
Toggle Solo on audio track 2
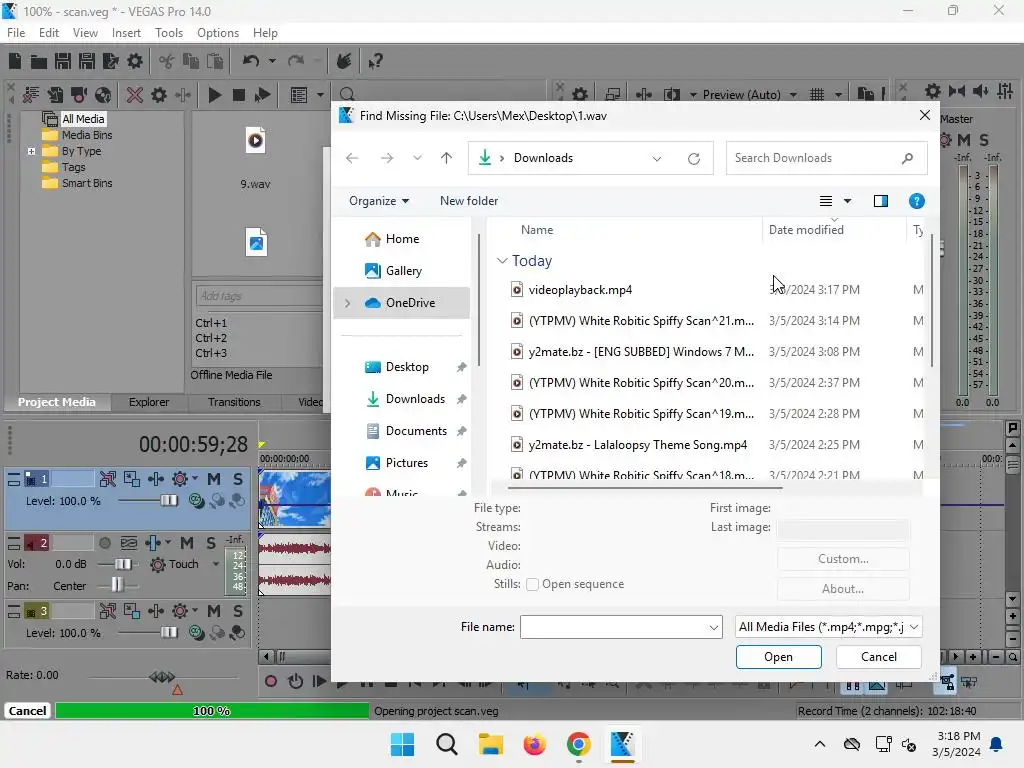coord(211,543)
